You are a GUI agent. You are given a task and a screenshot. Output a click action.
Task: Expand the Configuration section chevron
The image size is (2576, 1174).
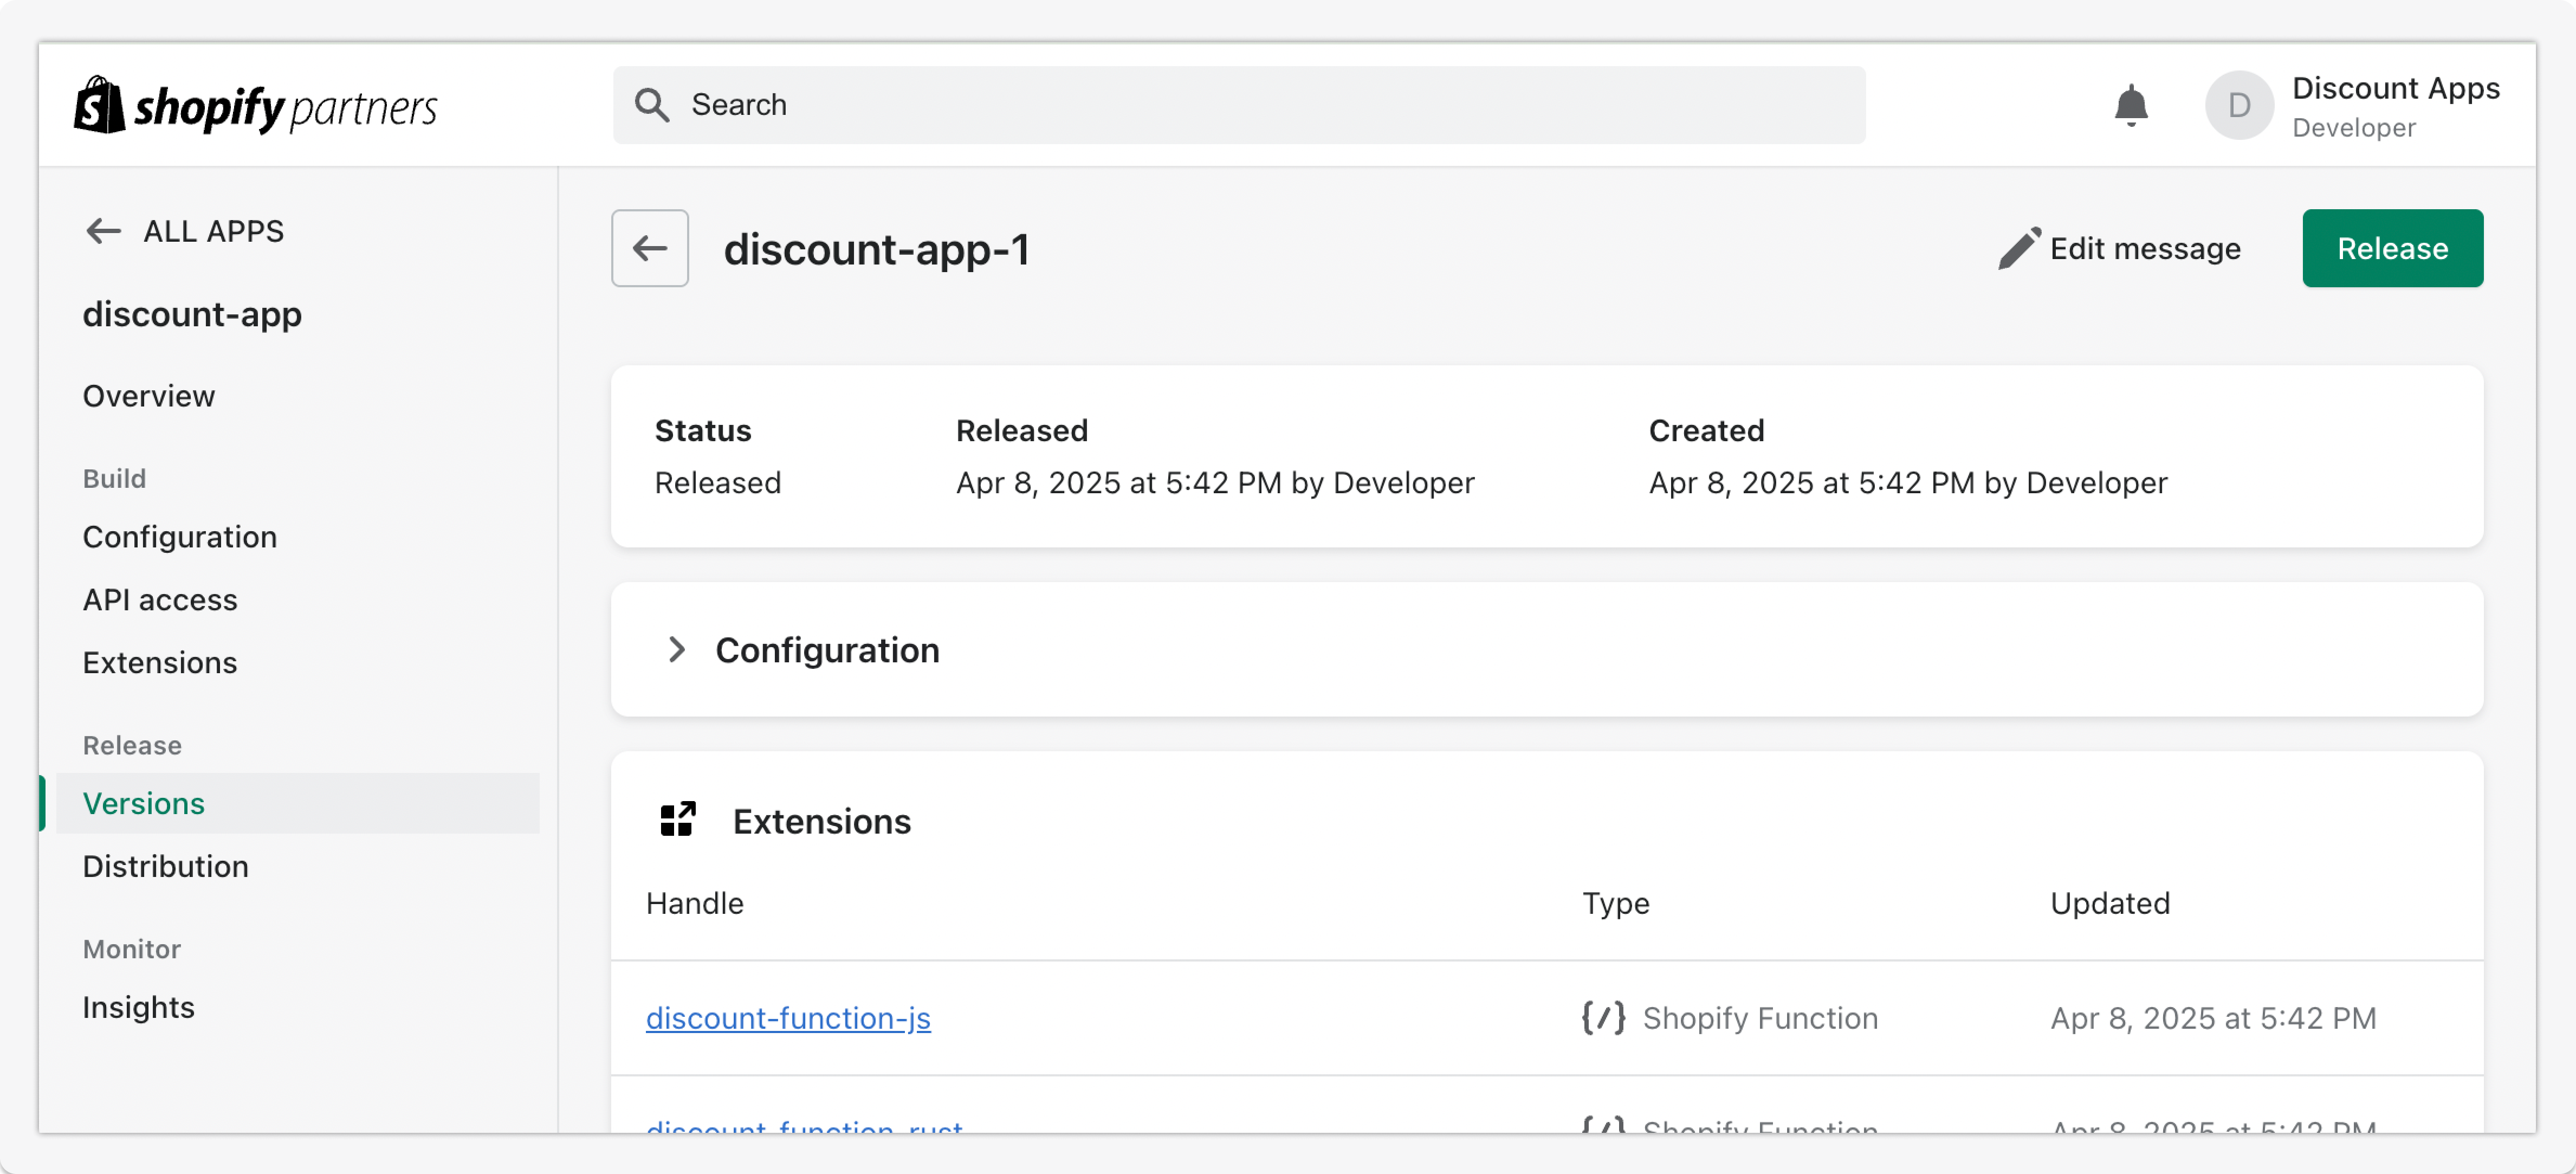point(676,649)
